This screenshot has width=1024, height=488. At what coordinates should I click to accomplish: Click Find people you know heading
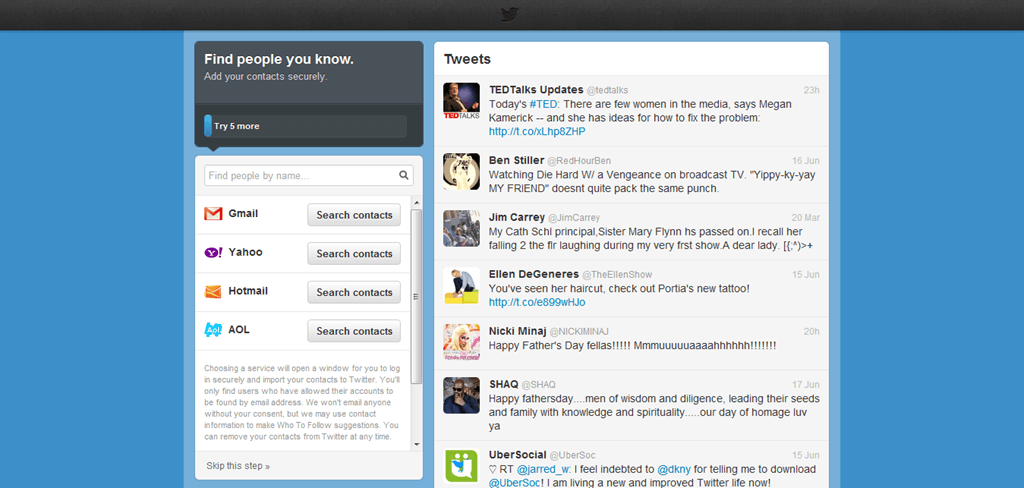coord(279,59)
